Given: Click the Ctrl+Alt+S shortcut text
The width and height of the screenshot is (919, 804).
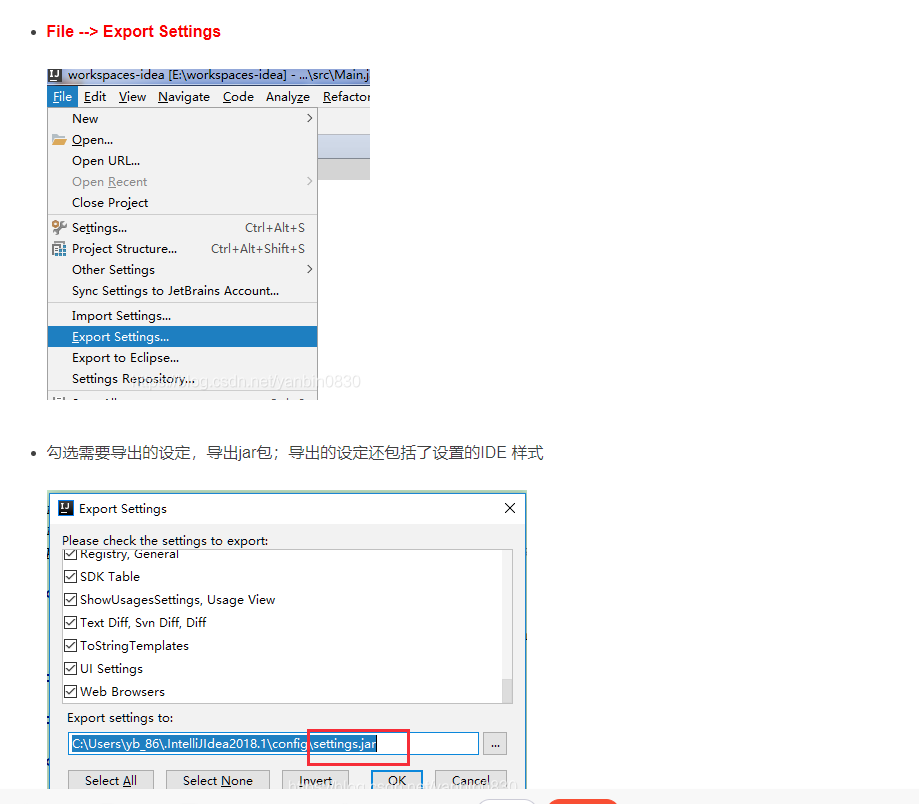Looking at the screenshot, I should coord(275,227).
